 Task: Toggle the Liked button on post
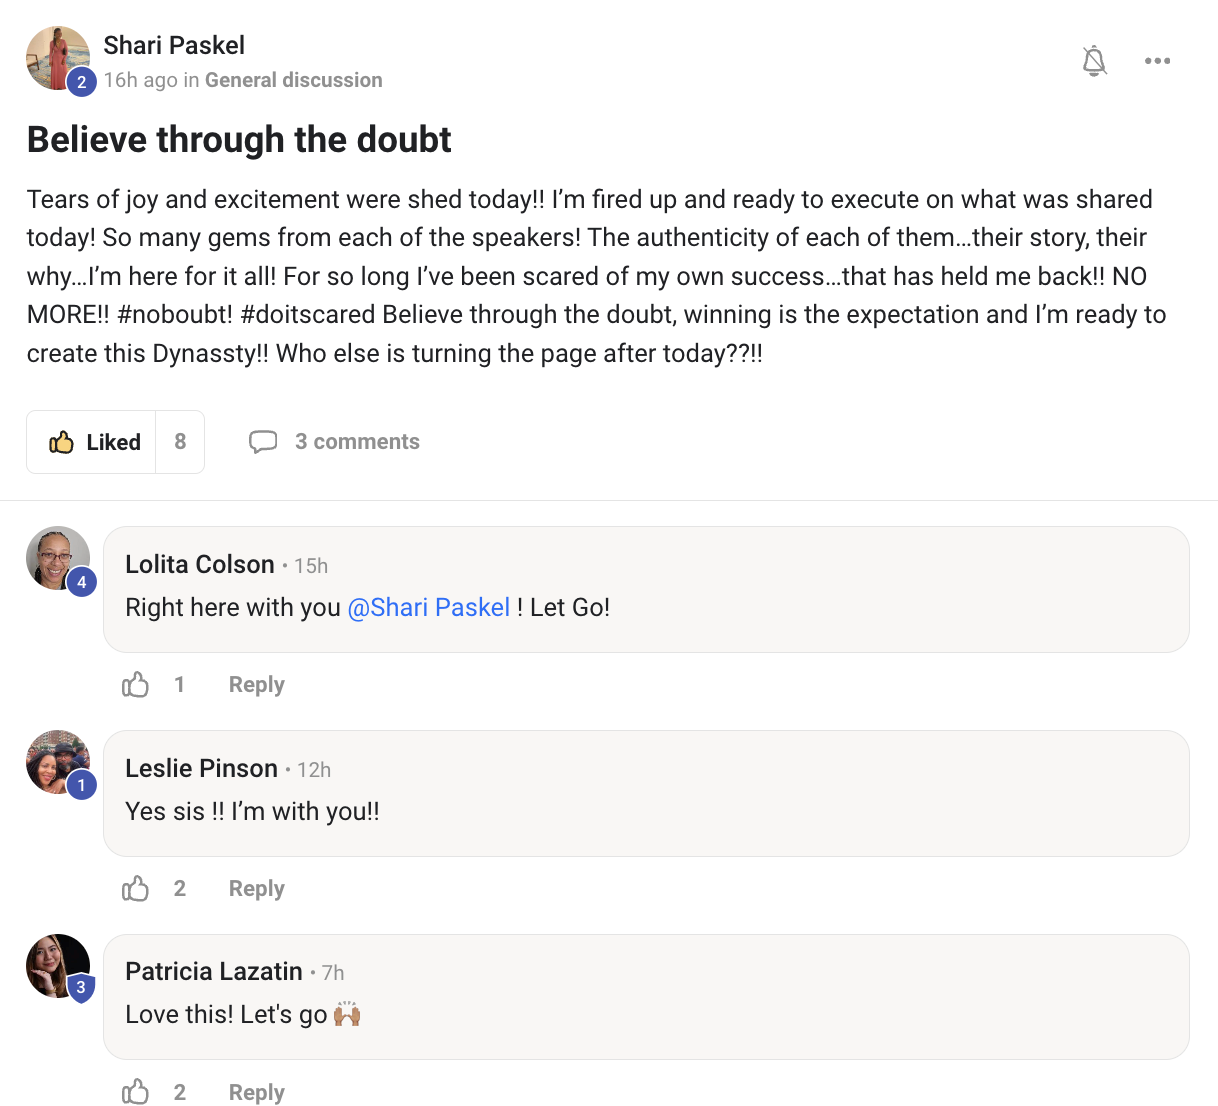(94, 442)
